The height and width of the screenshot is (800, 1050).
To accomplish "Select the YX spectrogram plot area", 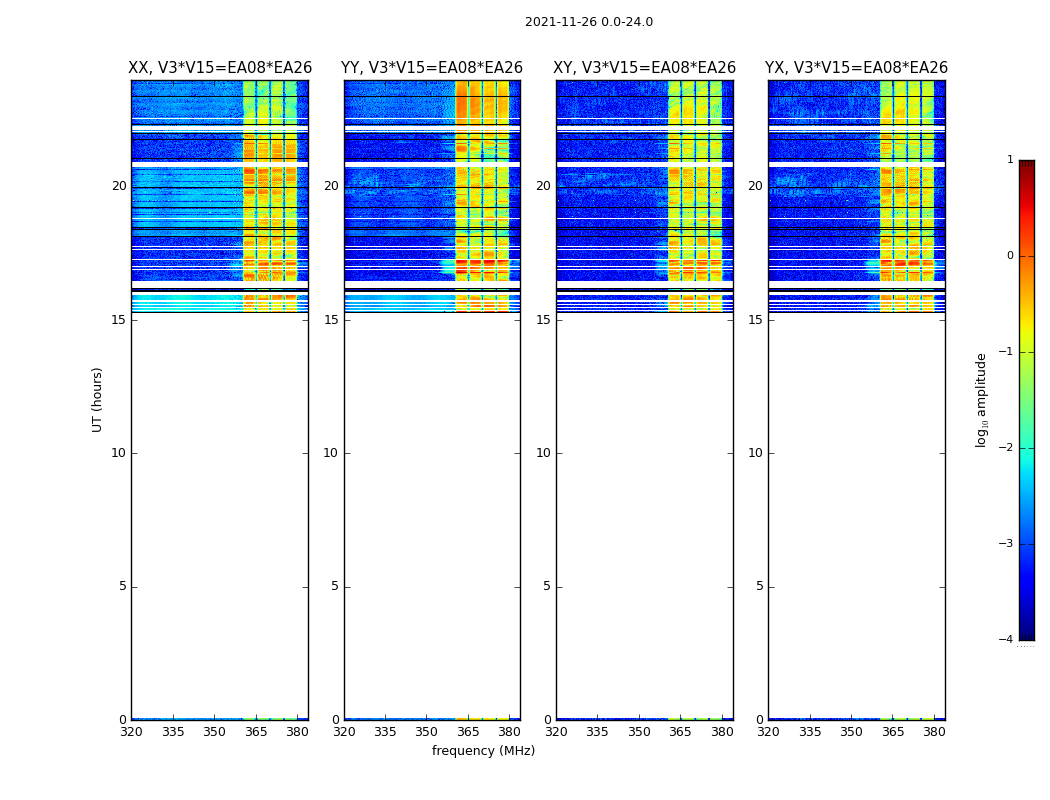I will [x=856, y=400].
